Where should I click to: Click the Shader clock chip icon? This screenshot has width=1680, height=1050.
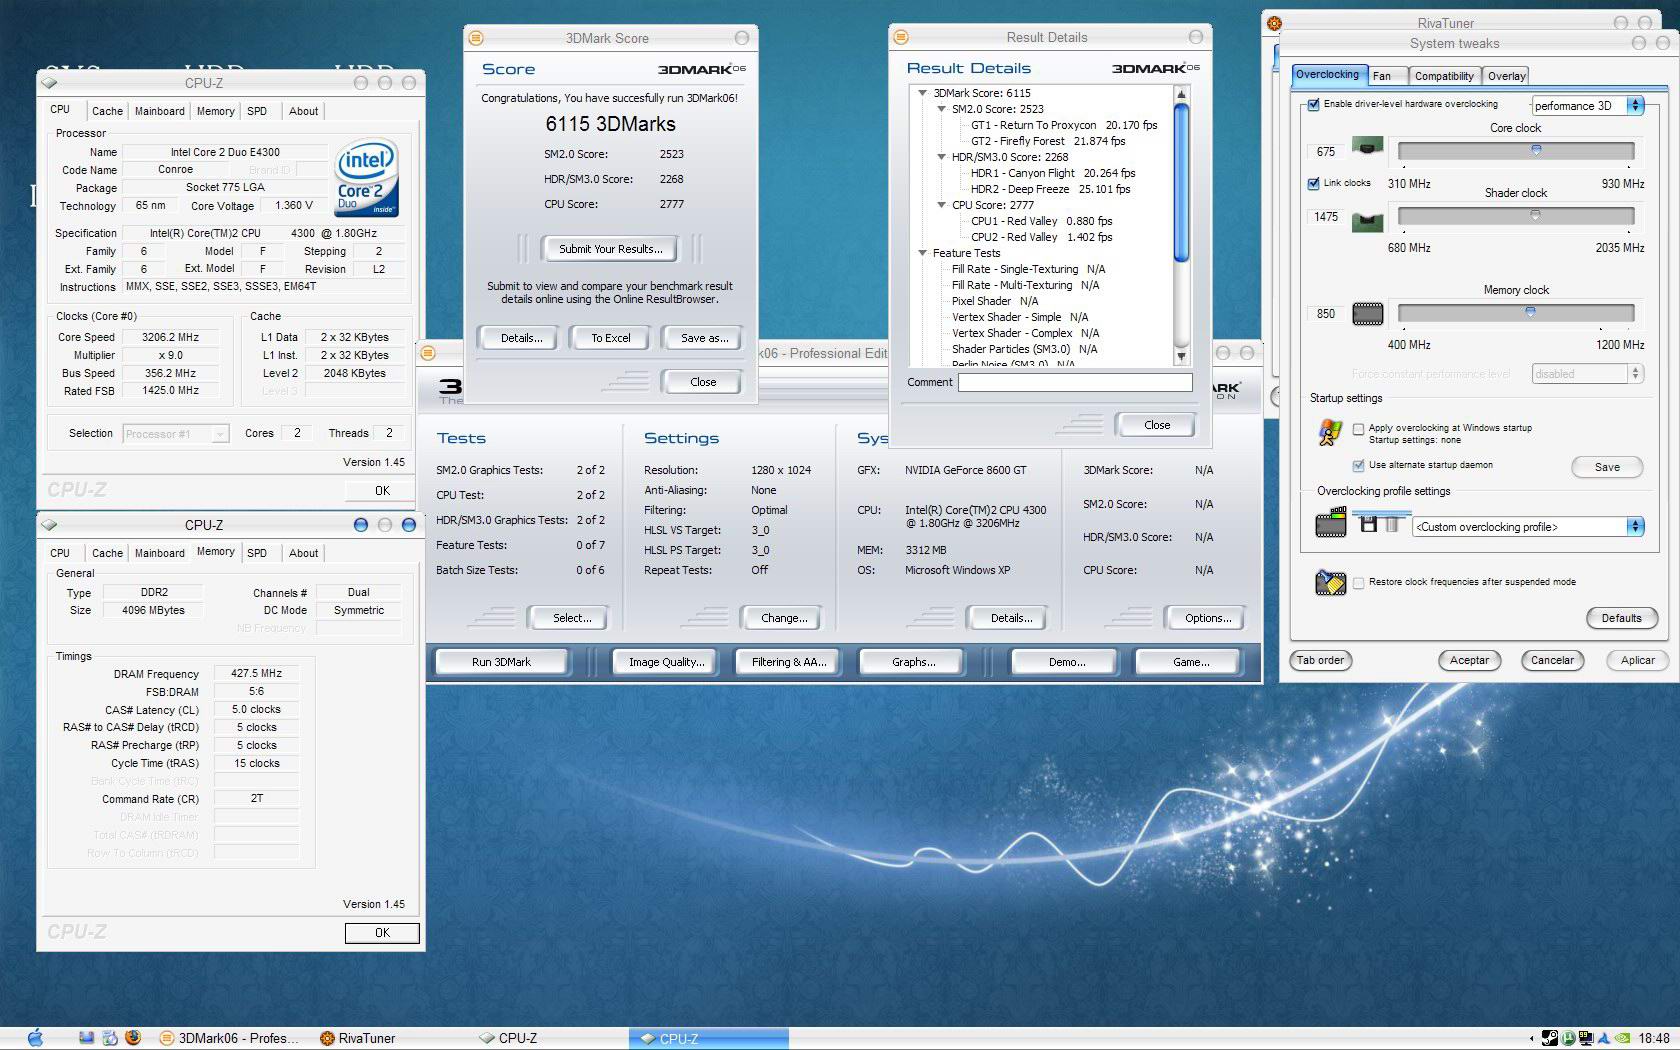(x=1367, y=221)
